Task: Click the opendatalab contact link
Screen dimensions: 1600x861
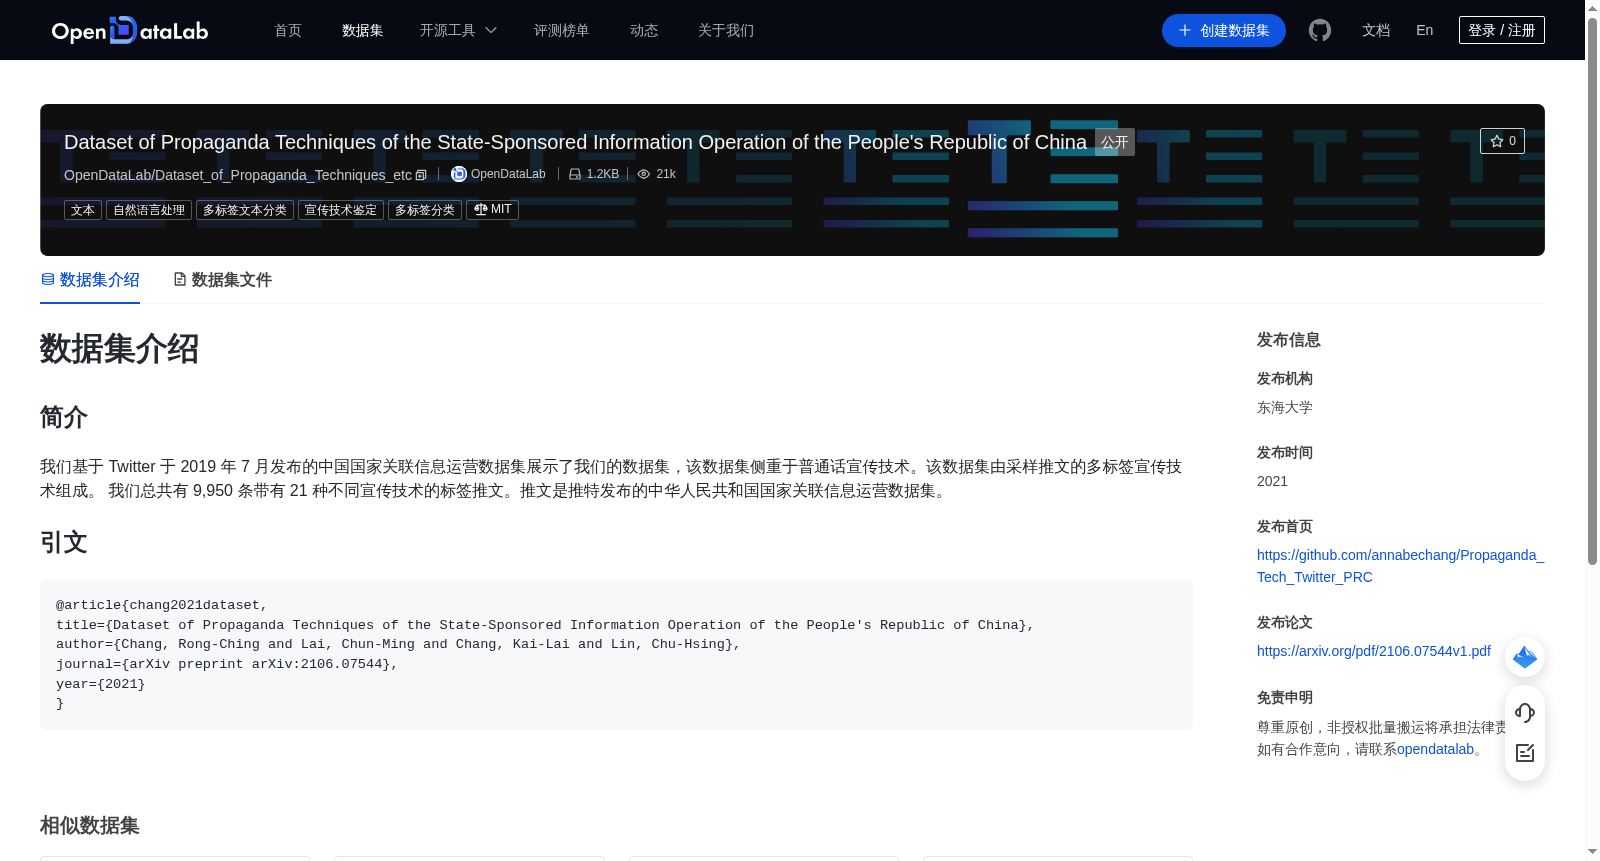Action: pos(1435,749)
